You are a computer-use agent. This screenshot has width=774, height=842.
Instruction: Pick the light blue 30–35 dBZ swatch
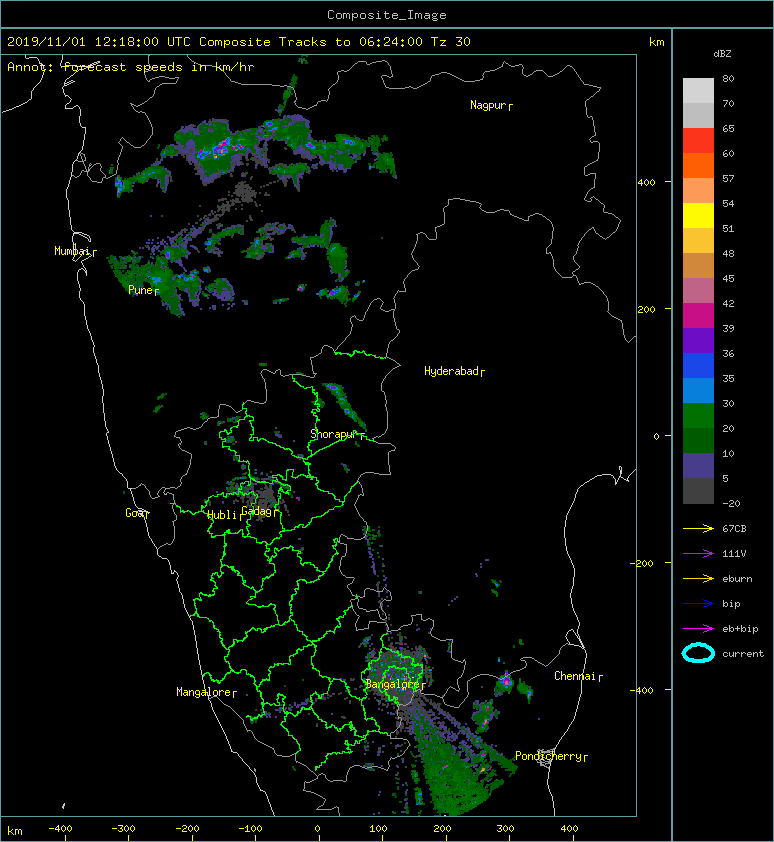[698, 390]
